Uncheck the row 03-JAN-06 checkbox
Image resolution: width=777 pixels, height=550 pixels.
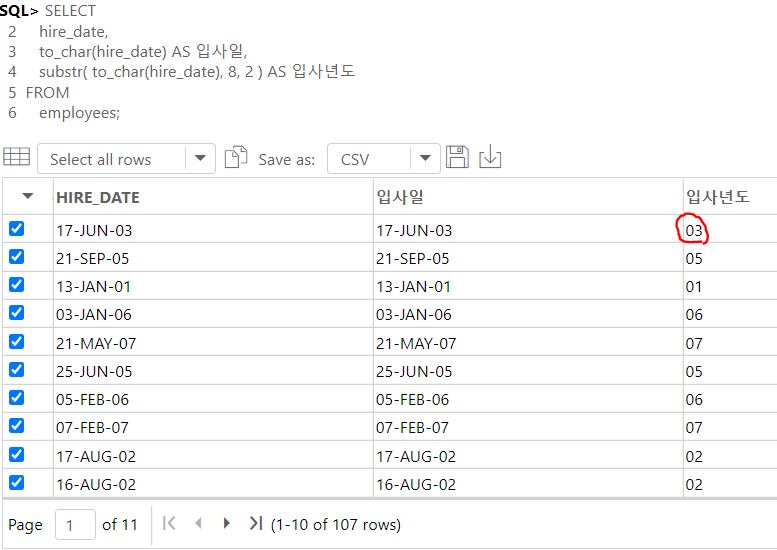pos(16,313)
